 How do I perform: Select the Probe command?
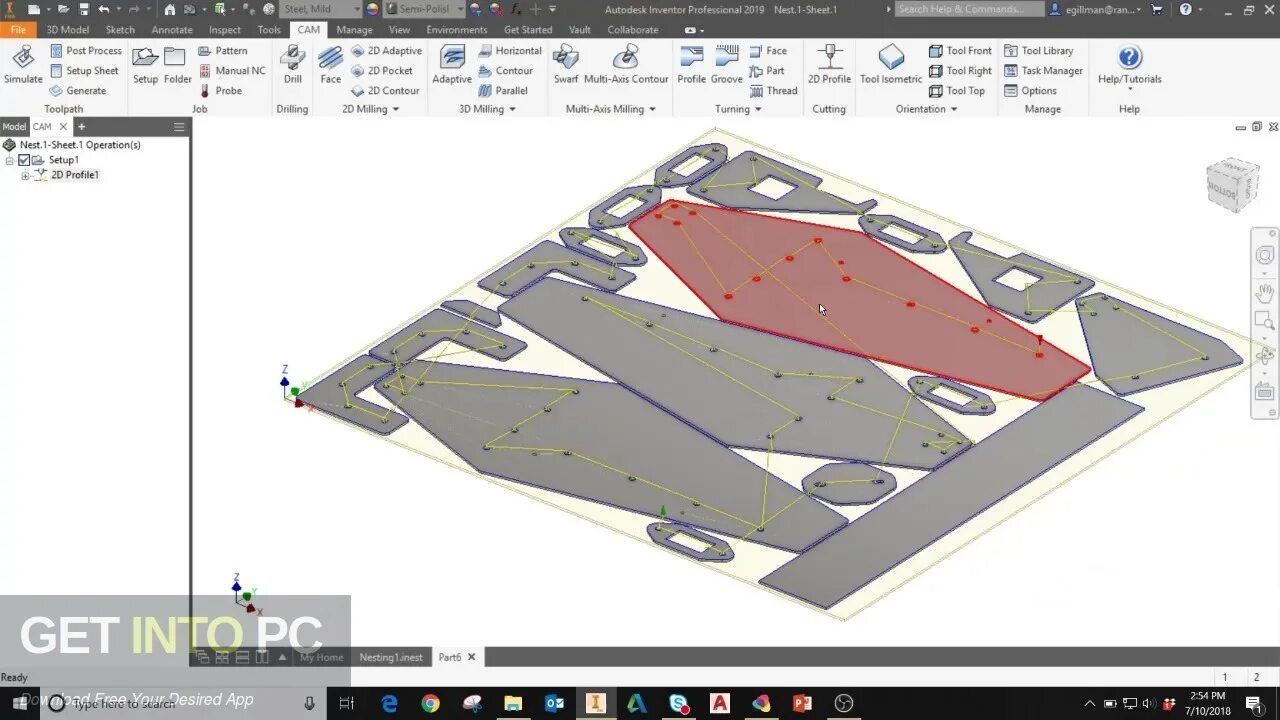tap(221, 91)
